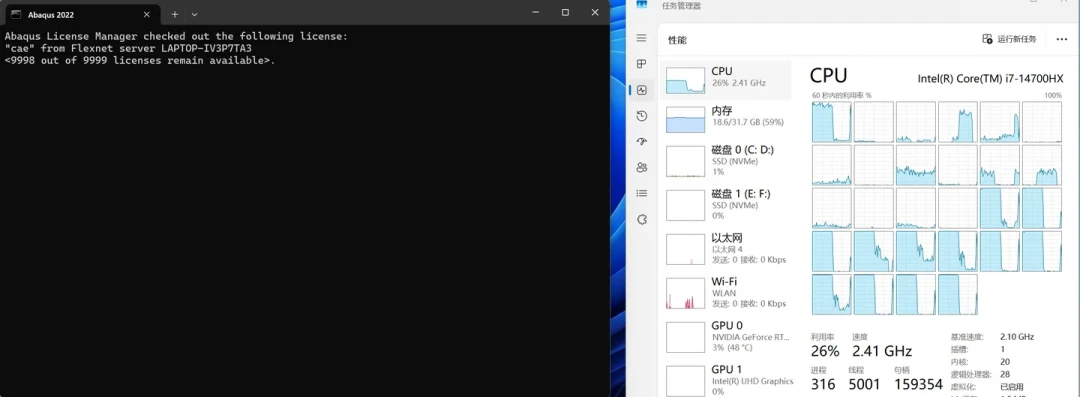
Task: Open the Services page in Task Manager
Action: [x=641, y=219]
